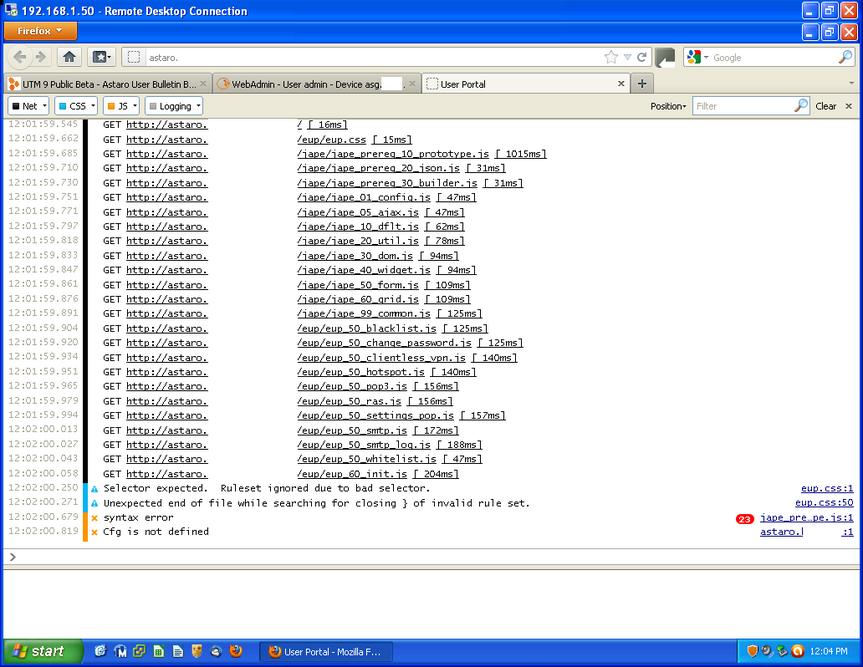Bookmark this page with the star outline

pos(611,57)
